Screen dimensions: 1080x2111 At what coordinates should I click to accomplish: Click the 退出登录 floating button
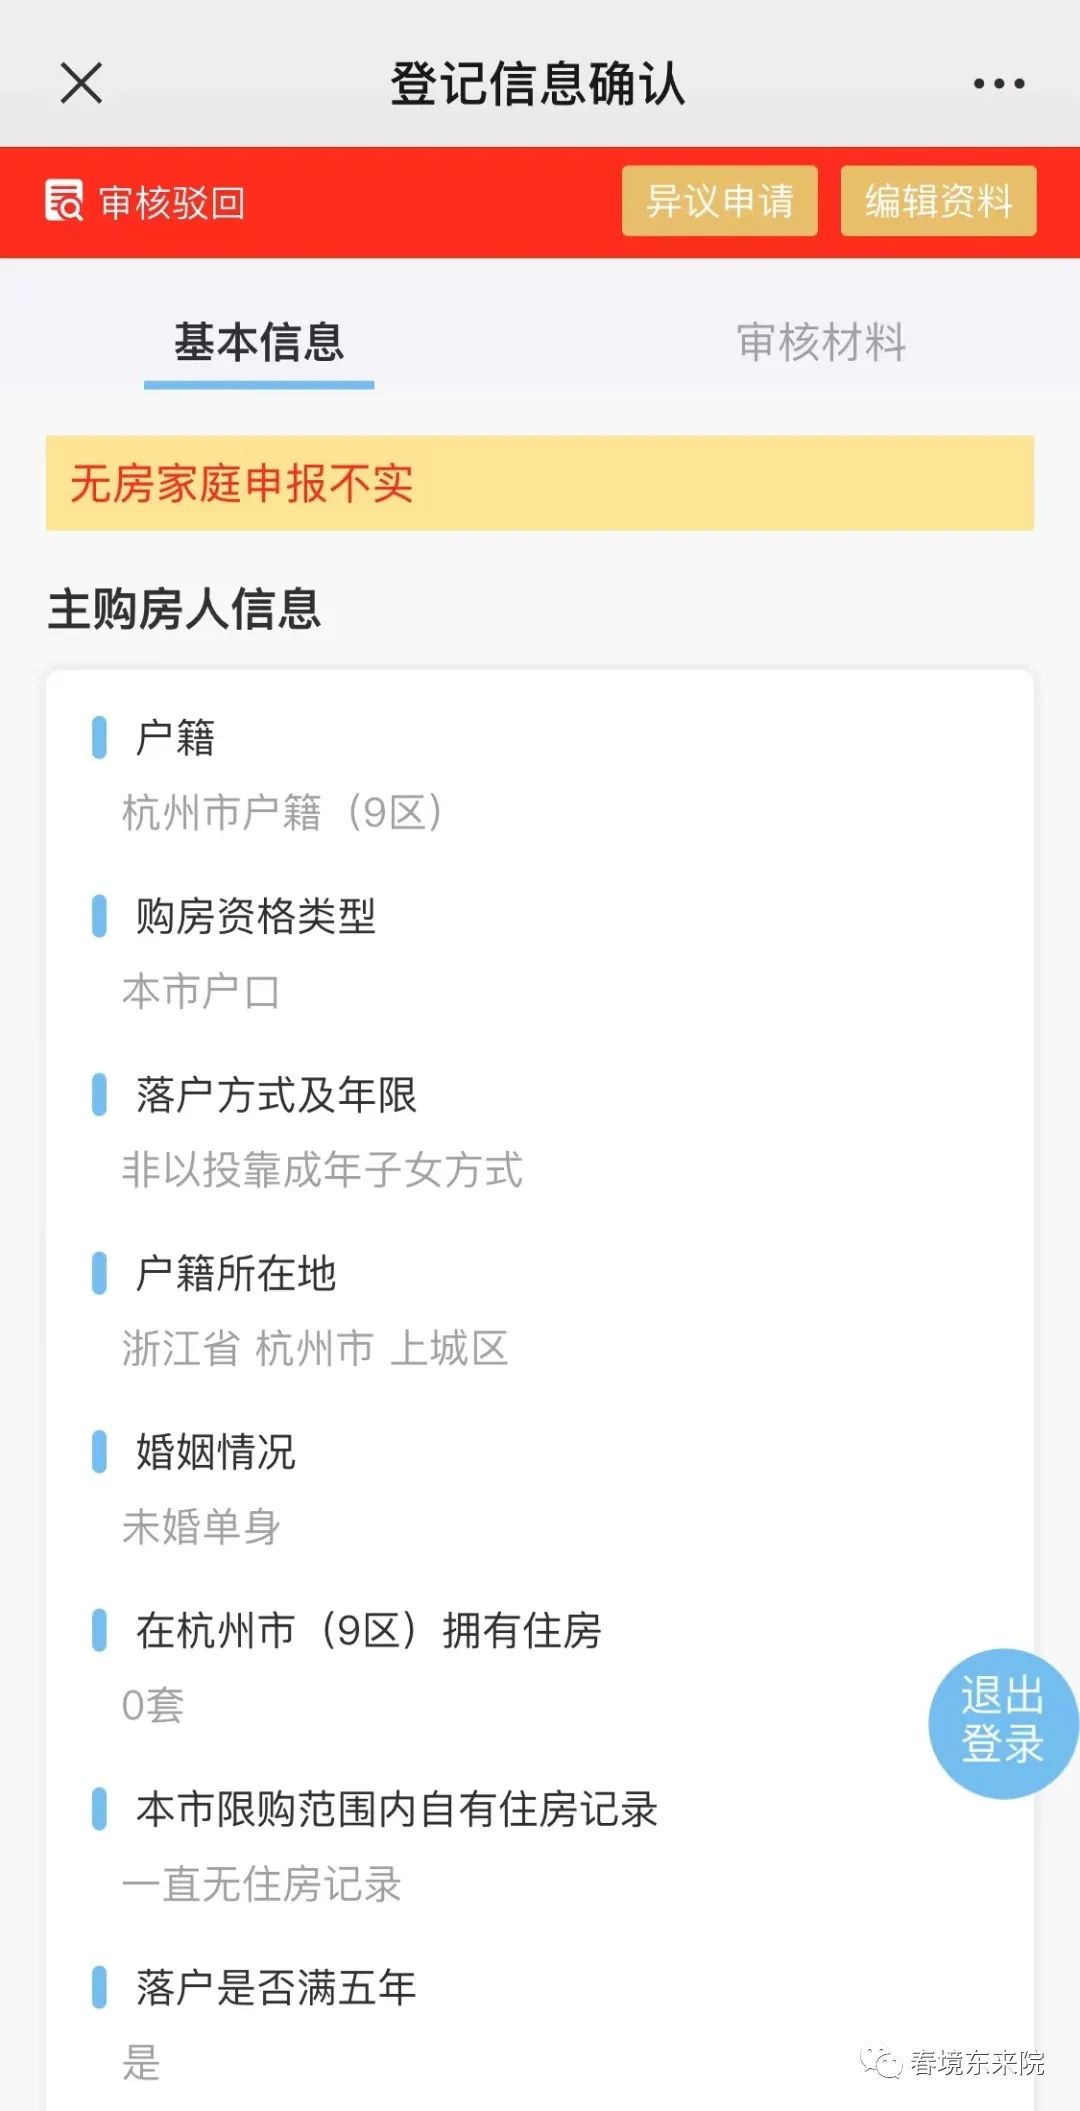point(1003,1722)
